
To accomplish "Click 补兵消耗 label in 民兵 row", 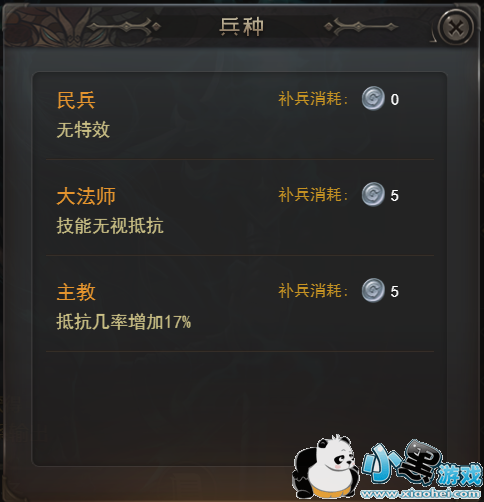I will pyautogui.click(x=313, y=99).
